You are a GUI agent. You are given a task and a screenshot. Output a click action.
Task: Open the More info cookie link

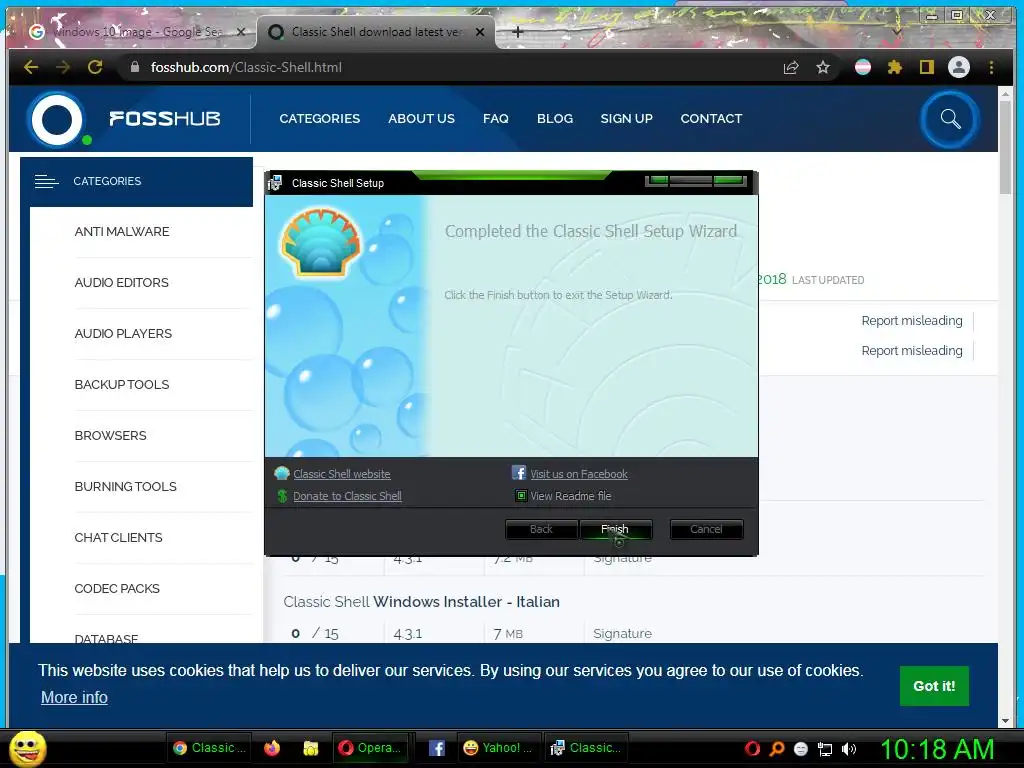(74, 697)
